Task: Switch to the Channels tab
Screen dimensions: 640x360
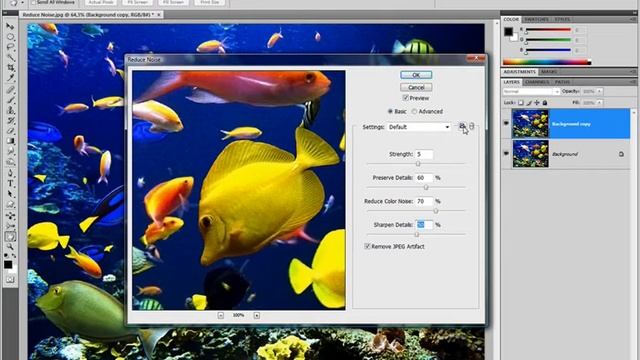Action: click(x=537, y=82)
